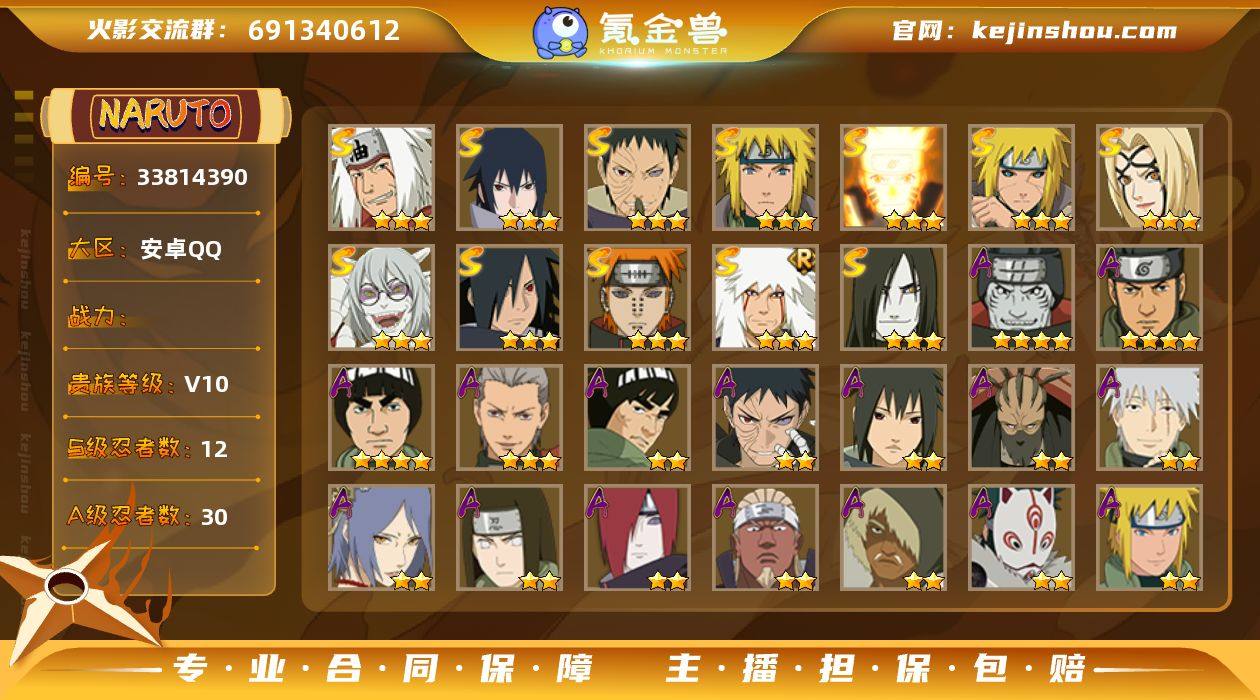
Task: Select the Killer Bee dark-skinned A-rank portrait
Action: pos(766,538)
